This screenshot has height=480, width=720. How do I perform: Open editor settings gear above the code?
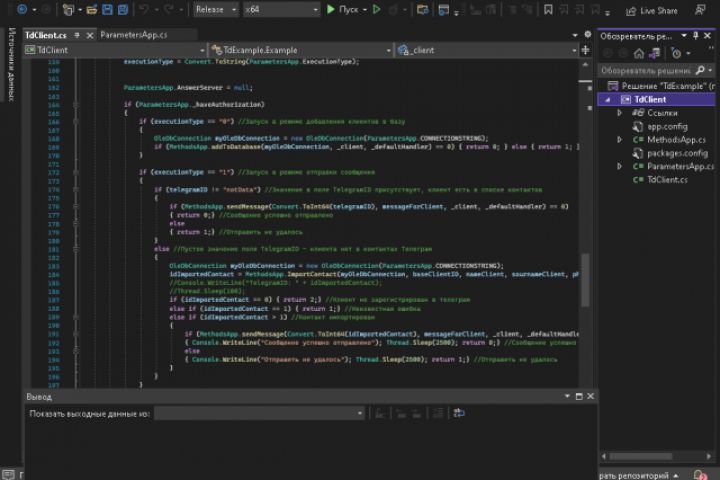coord(587,34)
